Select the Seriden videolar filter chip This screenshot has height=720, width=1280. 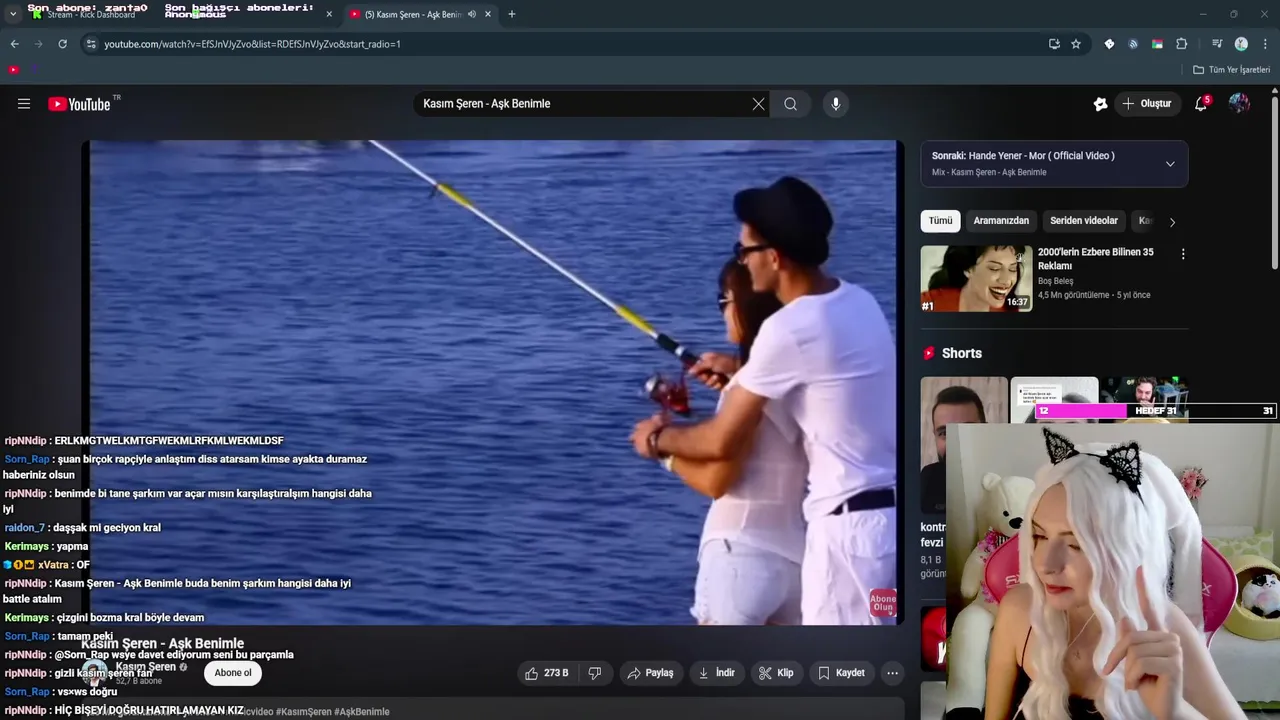1084,221
